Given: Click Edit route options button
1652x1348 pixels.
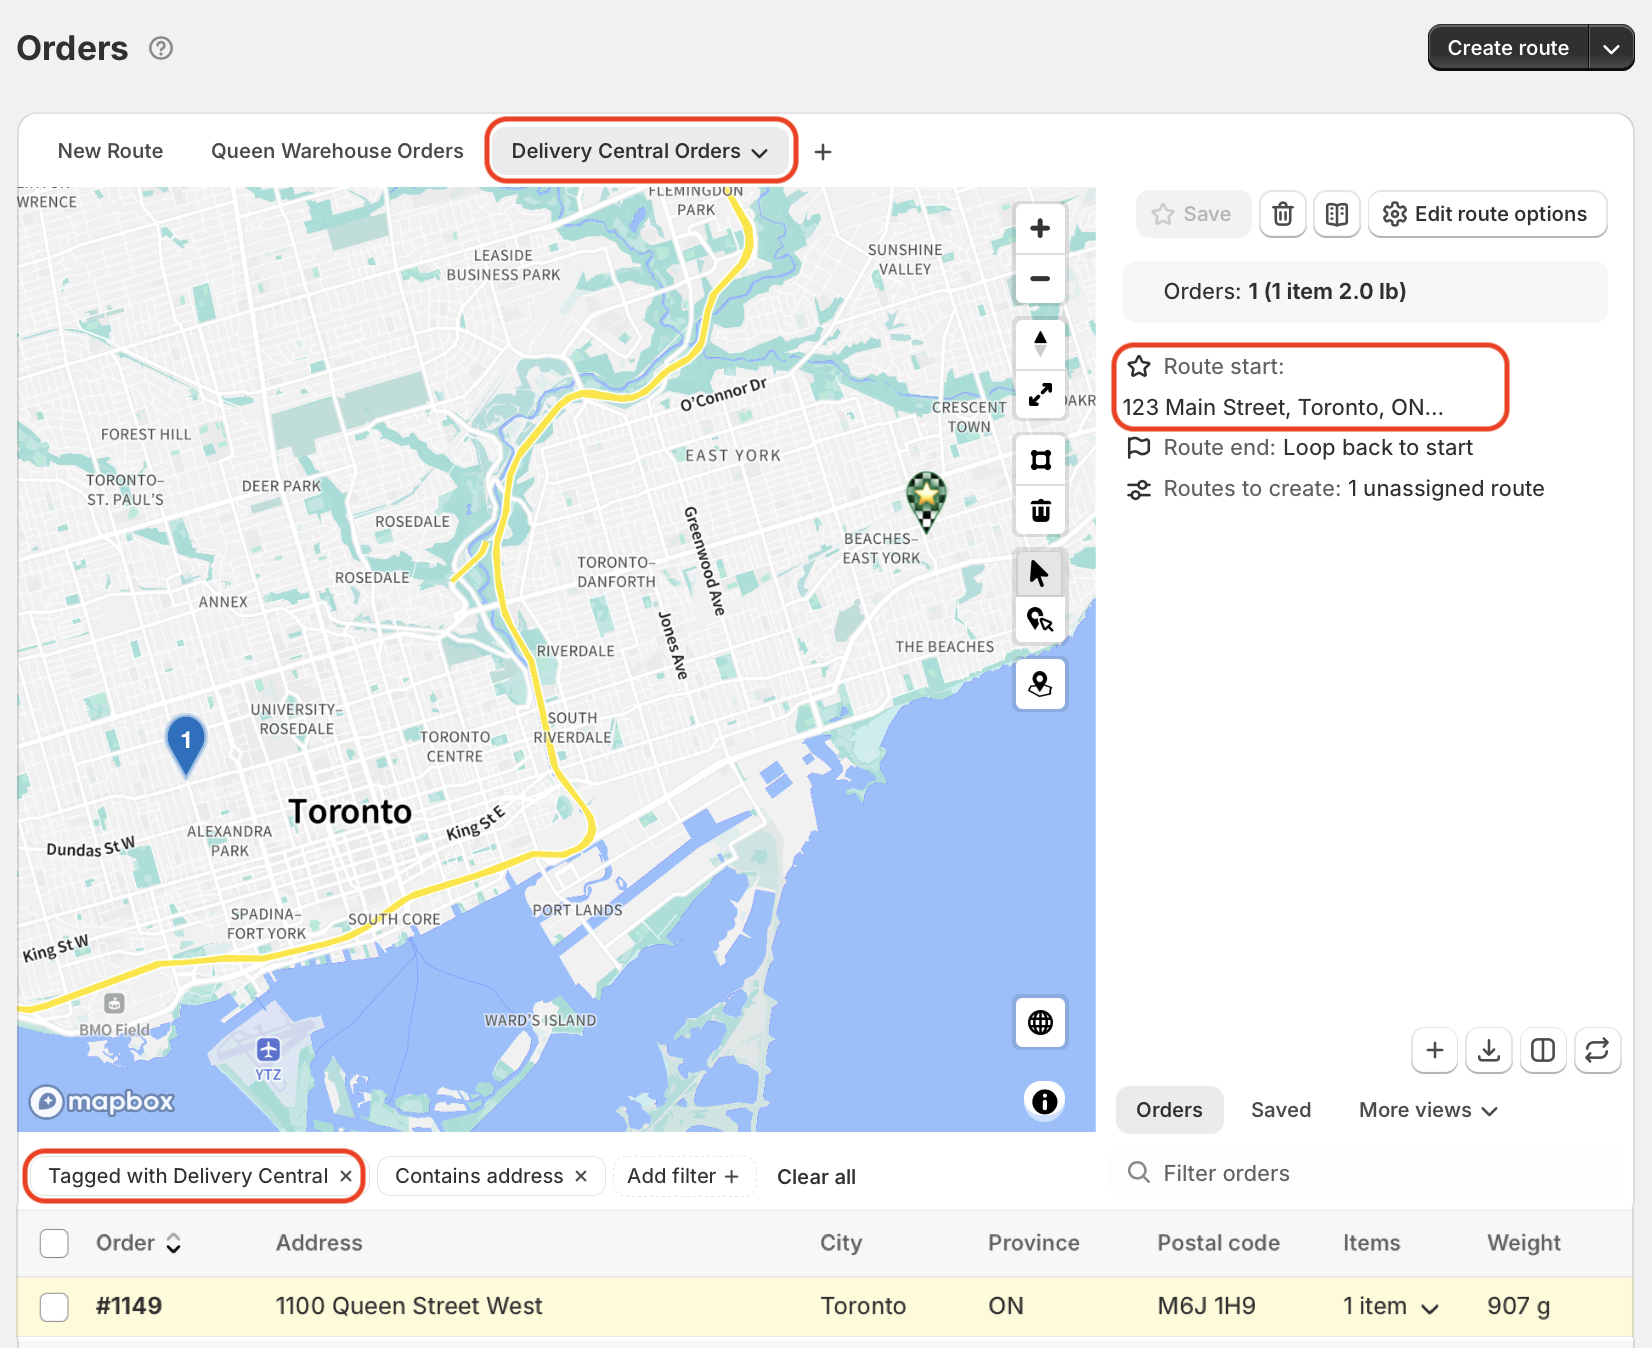Looking at the screenshot, I should pos(1486,214).
